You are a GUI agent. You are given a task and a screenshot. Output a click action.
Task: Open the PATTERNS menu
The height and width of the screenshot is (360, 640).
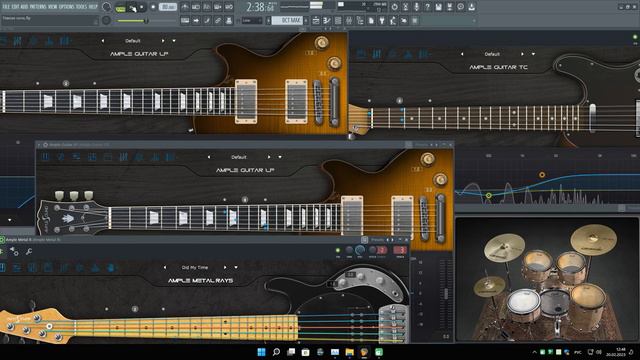38,7
